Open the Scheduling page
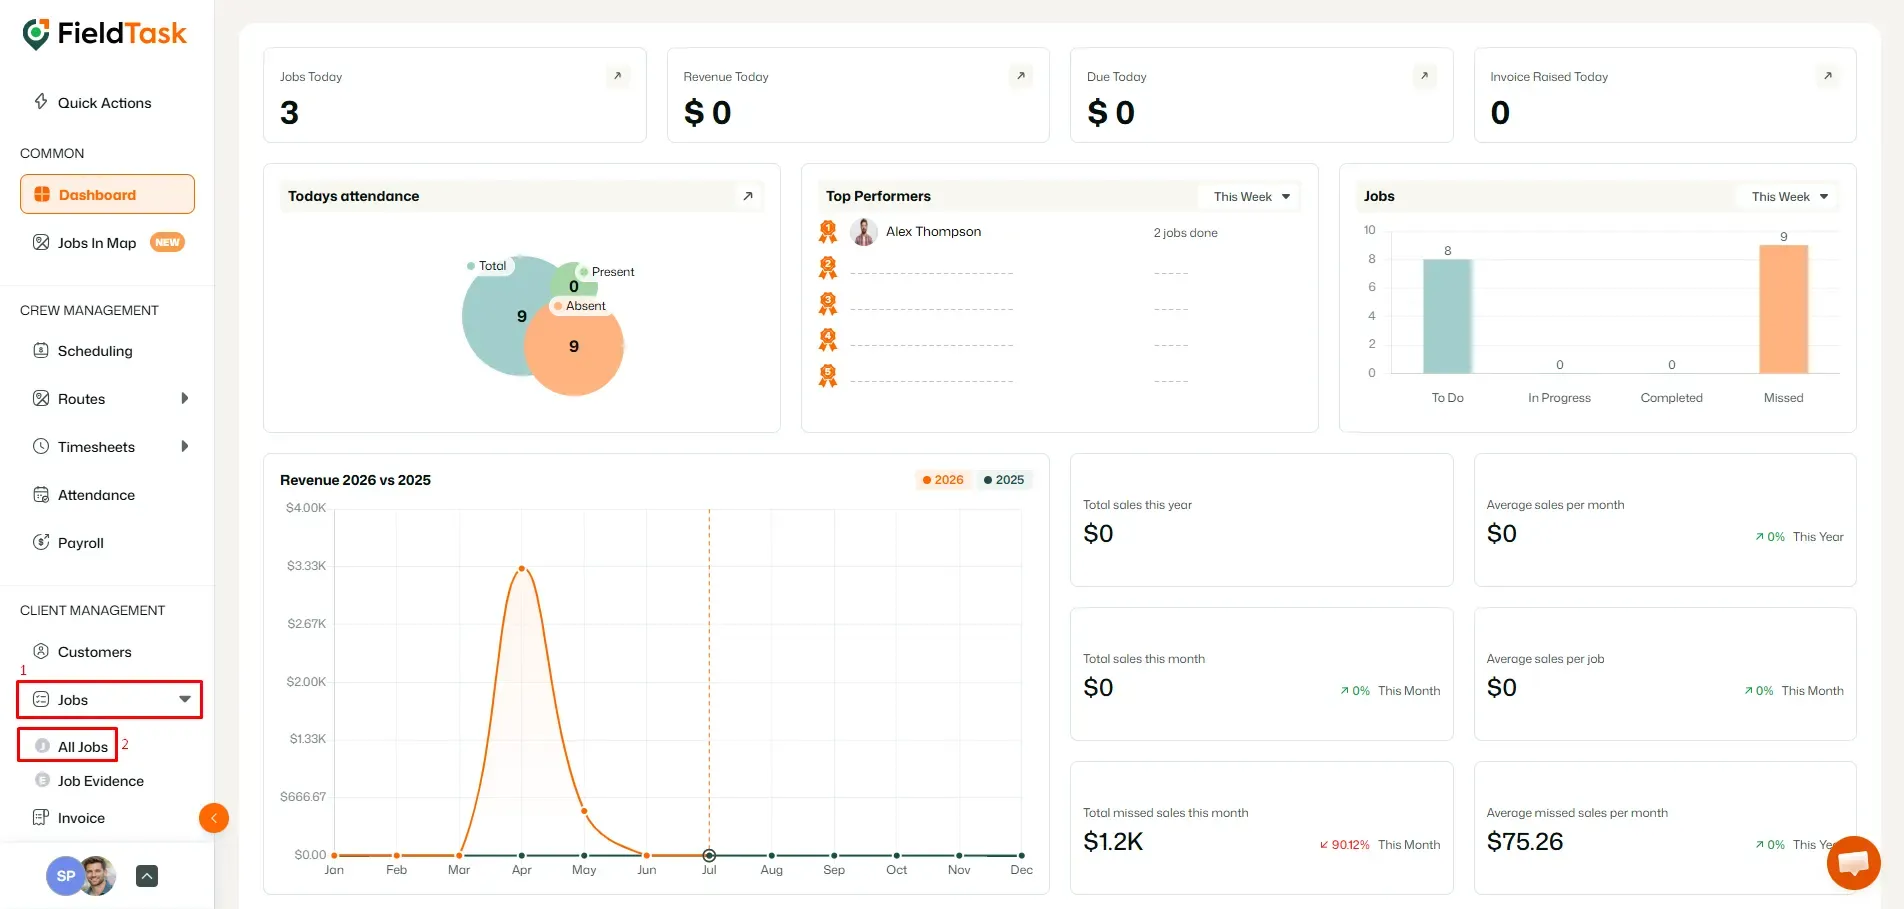 (95, 351)
